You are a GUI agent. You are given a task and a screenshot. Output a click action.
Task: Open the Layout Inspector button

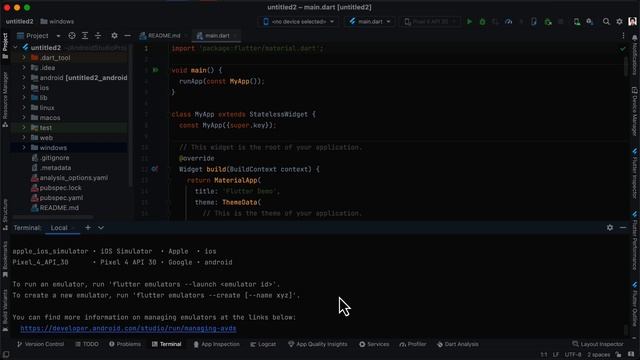click(598, 344)
